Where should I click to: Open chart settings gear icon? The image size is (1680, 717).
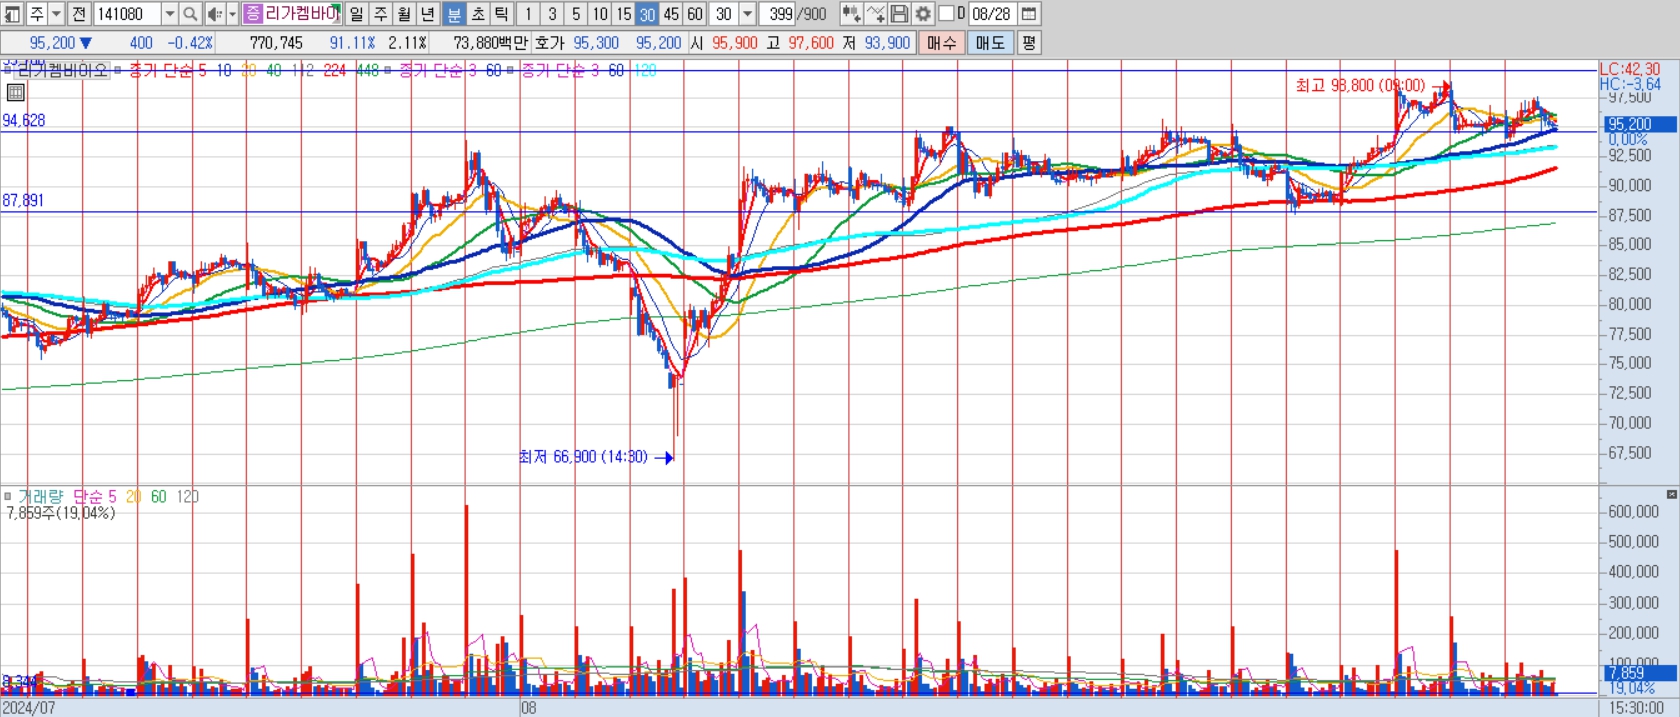[923, 14]
